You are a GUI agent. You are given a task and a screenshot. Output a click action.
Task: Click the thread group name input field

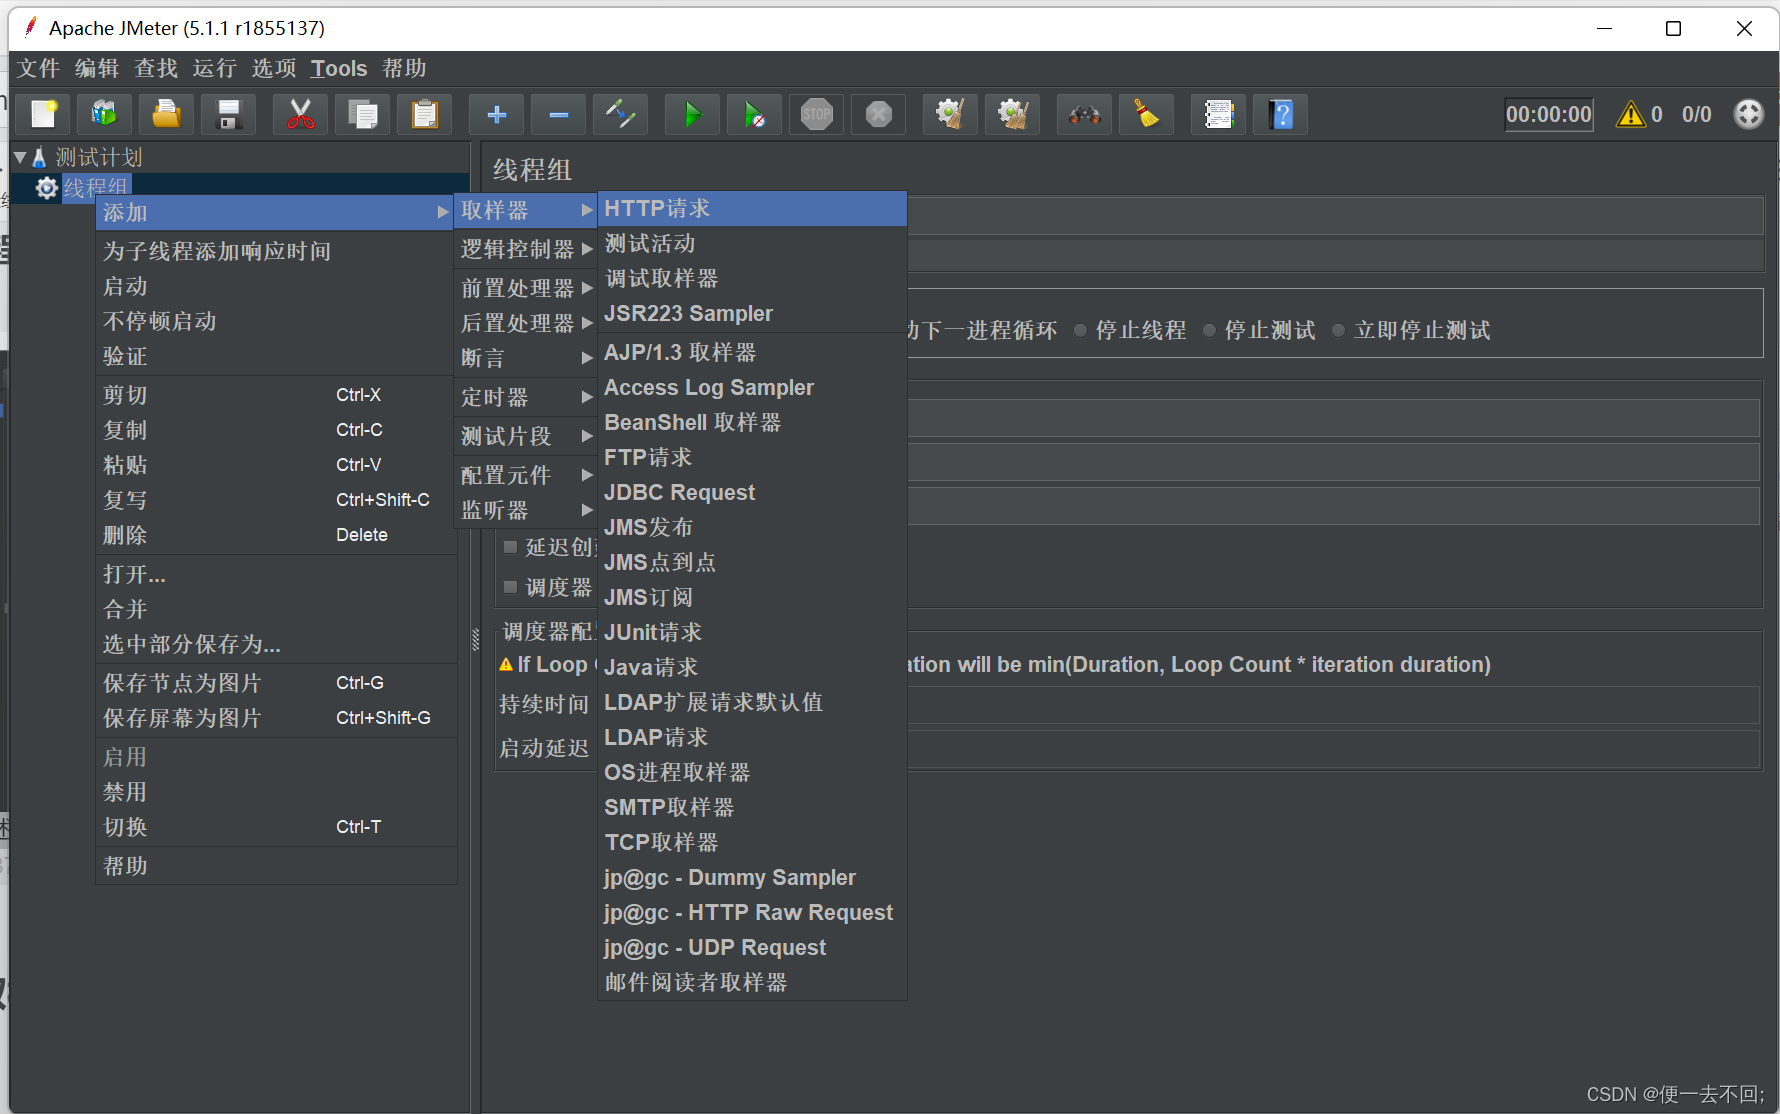tap(1335, 215)
